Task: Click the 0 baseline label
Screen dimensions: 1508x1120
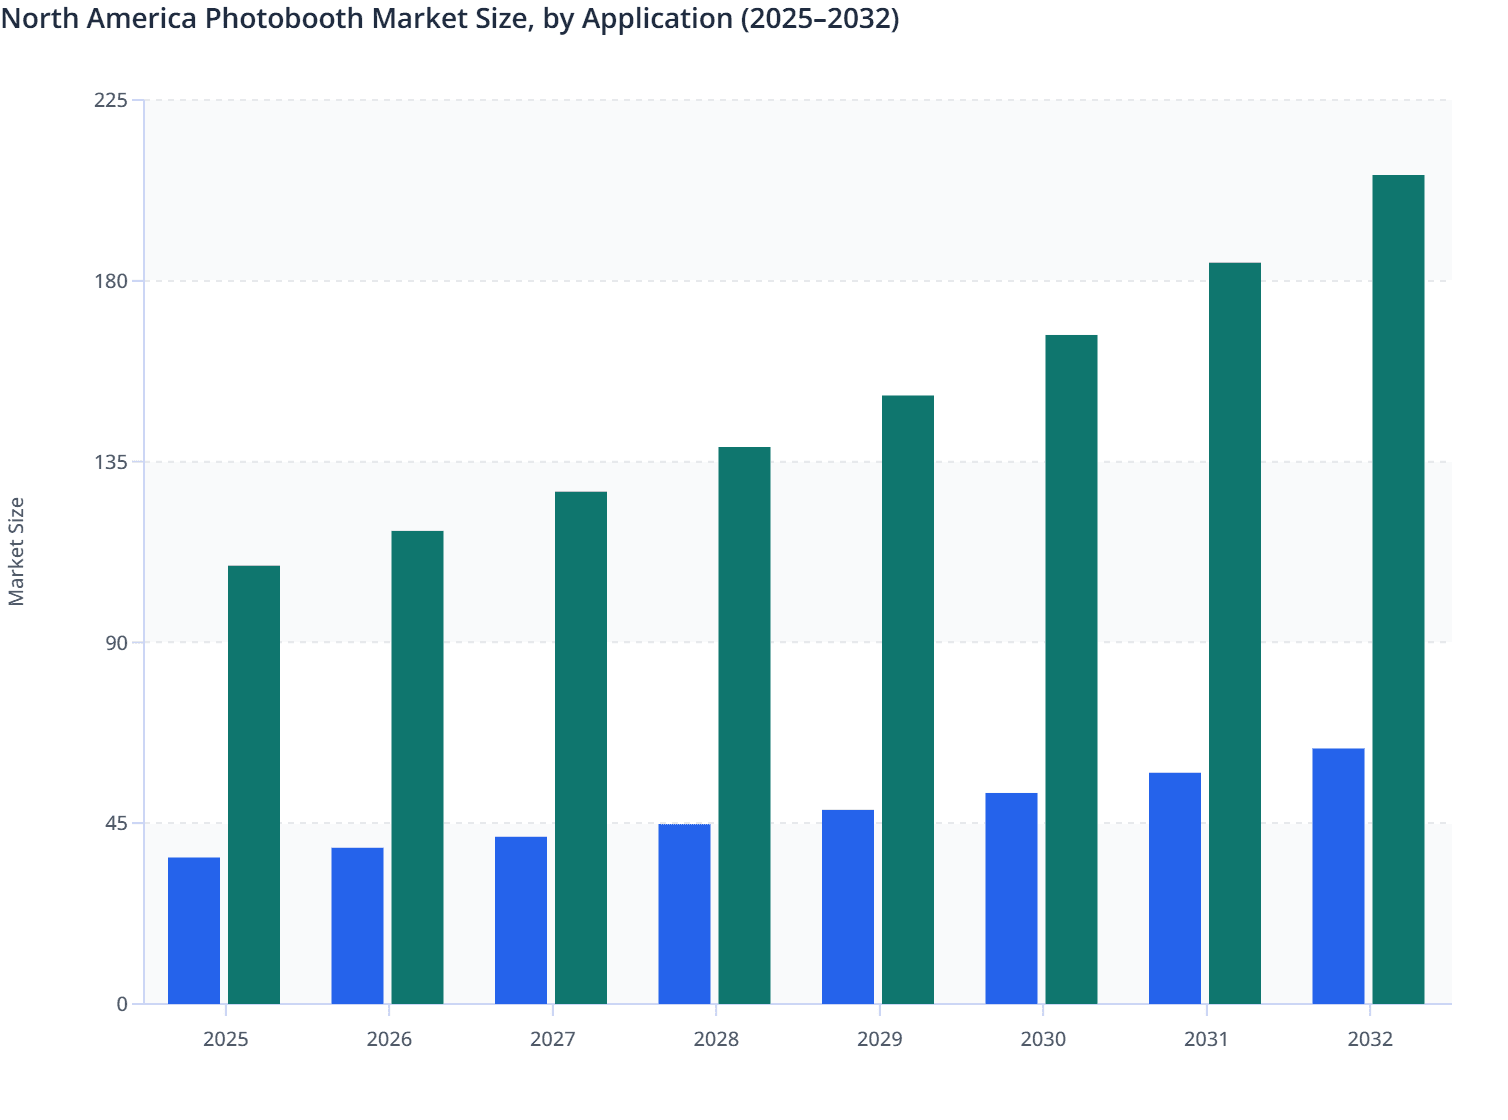Action: coord(124,1004)
